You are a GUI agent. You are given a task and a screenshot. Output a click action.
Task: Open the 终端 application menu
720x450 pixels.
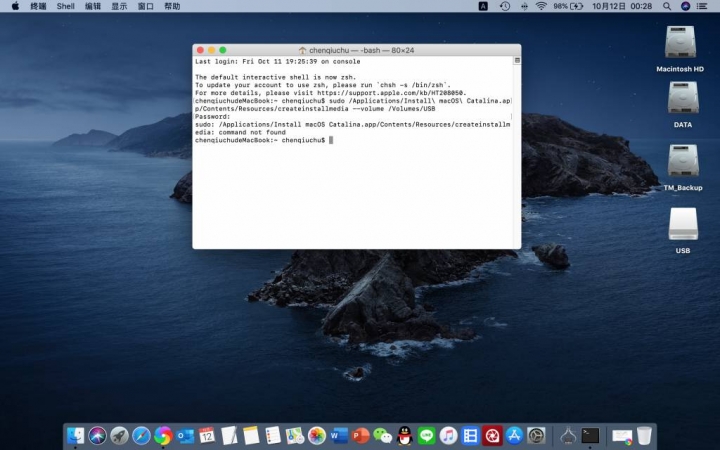tap(38, 6)
